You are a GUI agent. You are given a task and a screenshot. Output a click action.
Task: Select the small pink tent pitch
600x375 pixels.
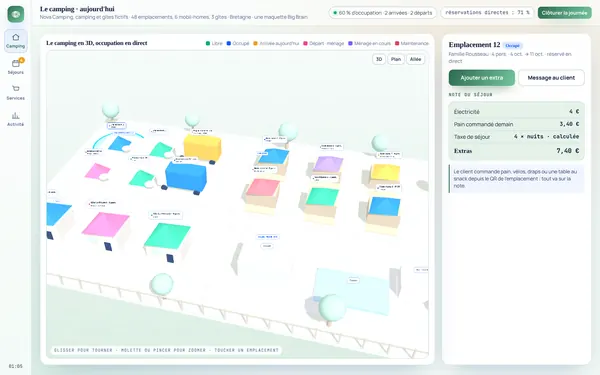[x=97, y=171]
